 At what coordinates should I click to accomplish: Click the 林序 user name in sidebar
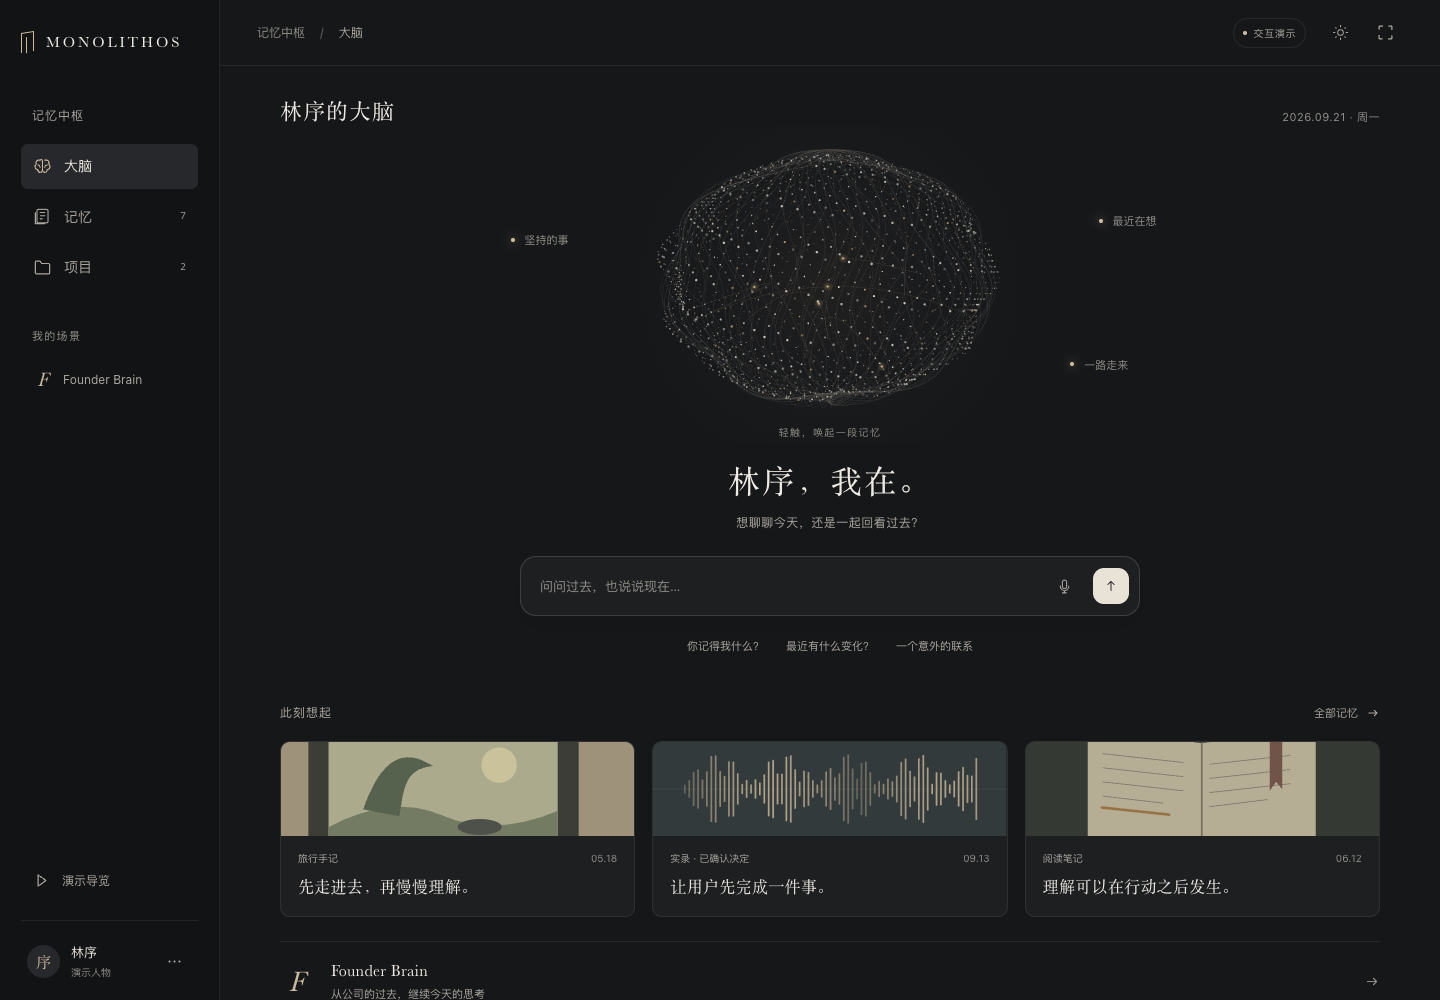pos(84,953)
